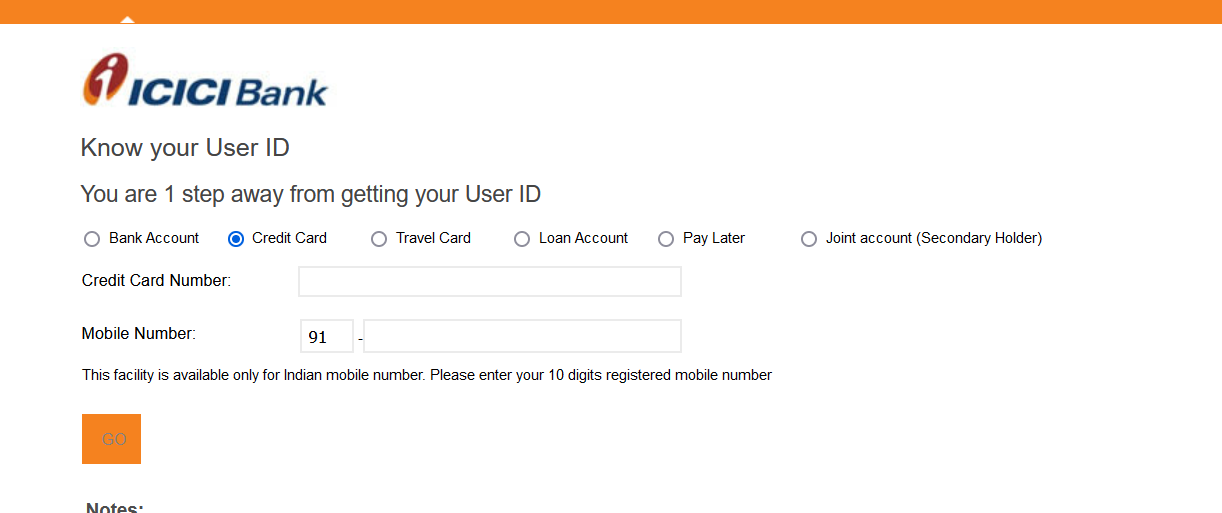Click the orange GO button

coord(111,439)
